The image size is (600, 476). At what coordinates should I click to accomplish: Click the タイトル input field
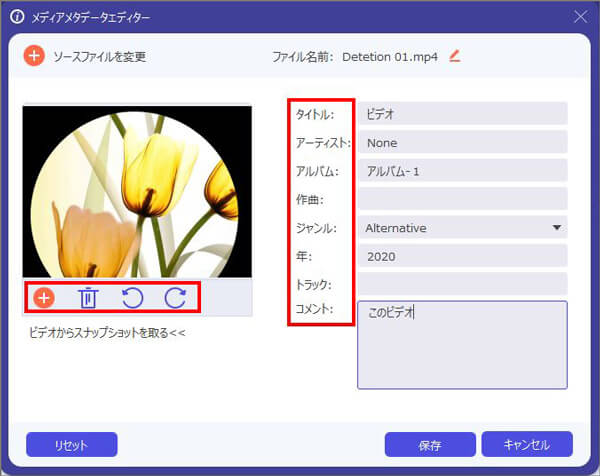pyautogui.click(x=462, y=114)
